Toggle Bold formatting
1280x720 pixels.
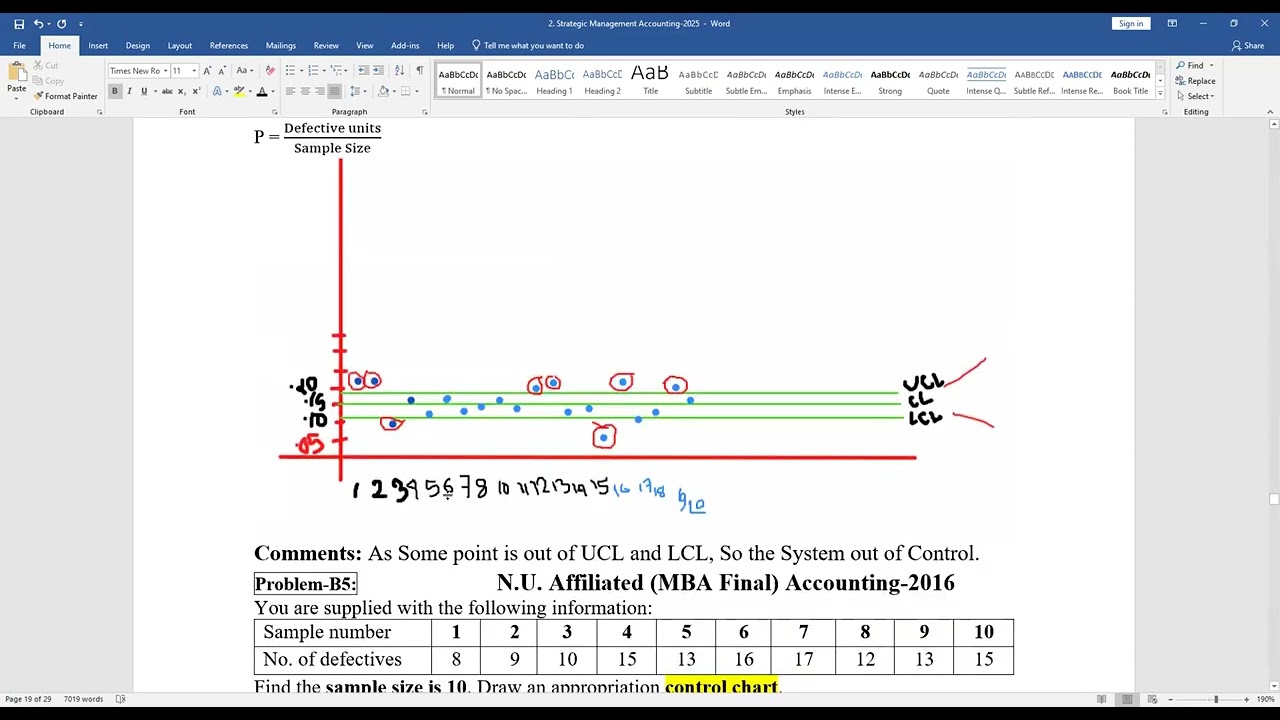pos(114,91)
